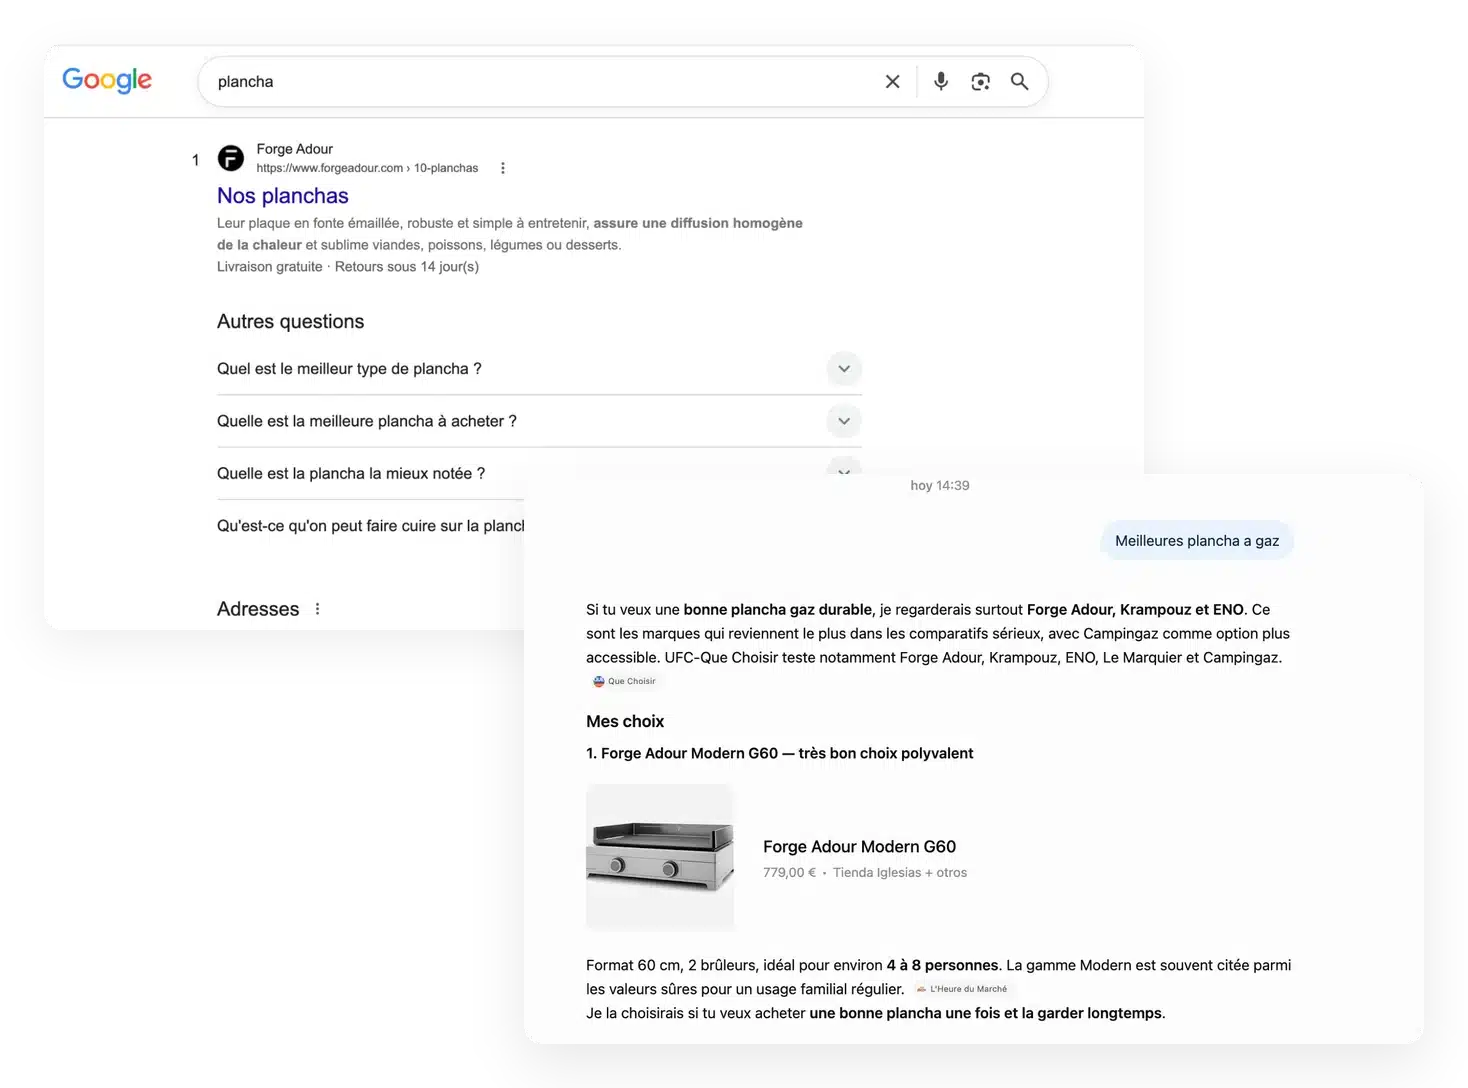The width and height of the screenshot is (1468, 1088).
Task: Click the "779,00 €" price
Action: (789, 873)
